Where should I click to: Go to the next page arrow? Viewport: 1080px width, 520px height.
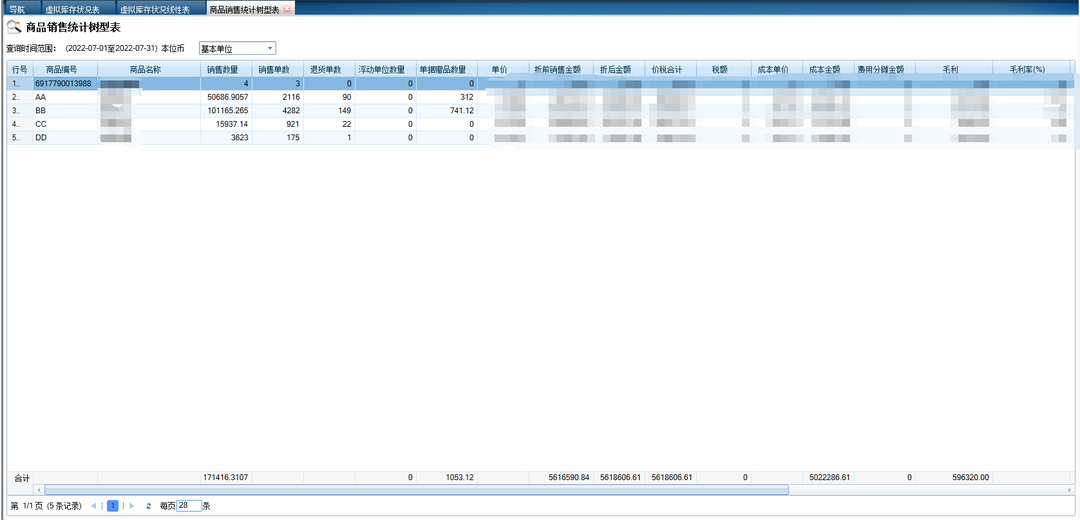click(132, 506)
